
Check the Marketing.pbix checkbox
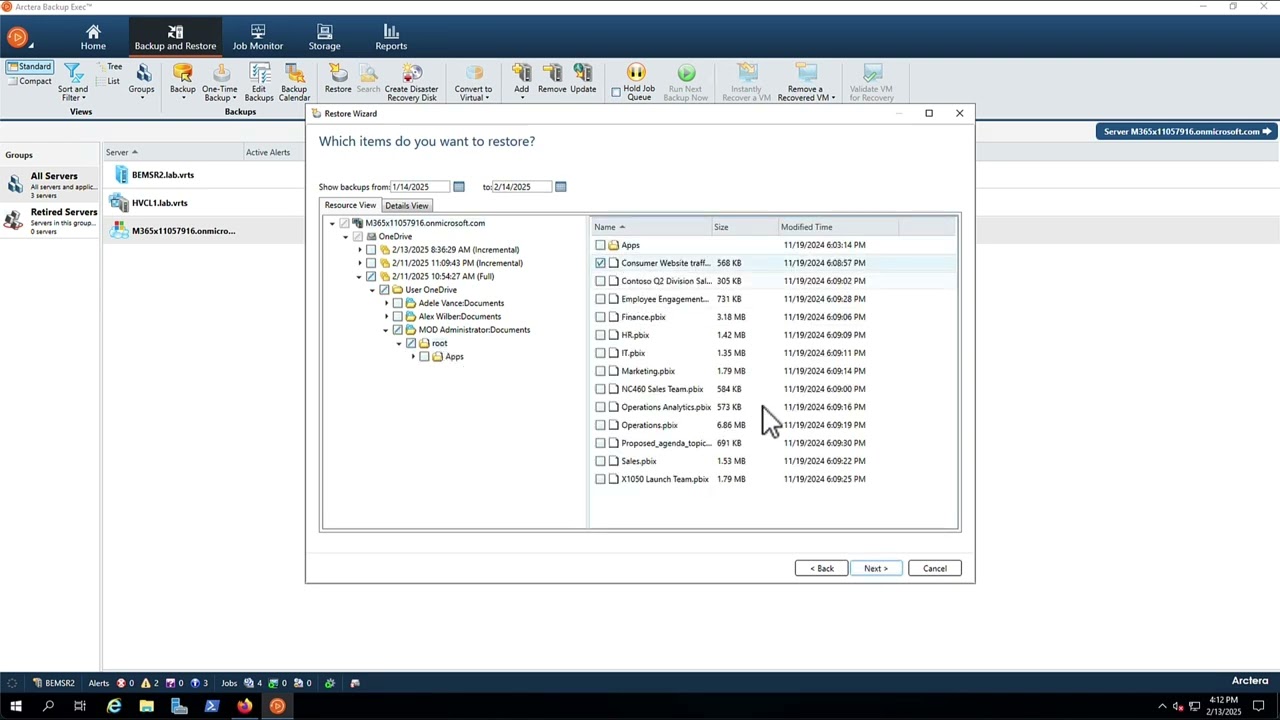pos(600,371)
